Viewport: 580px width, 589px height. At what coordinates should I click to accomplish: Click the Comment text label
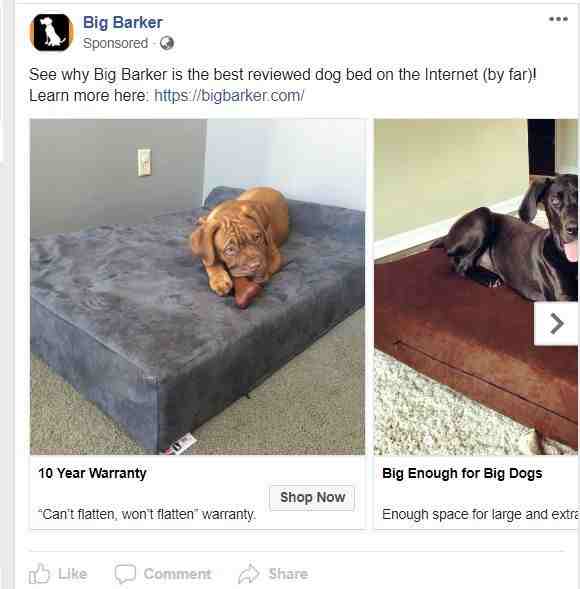[177, 574]
